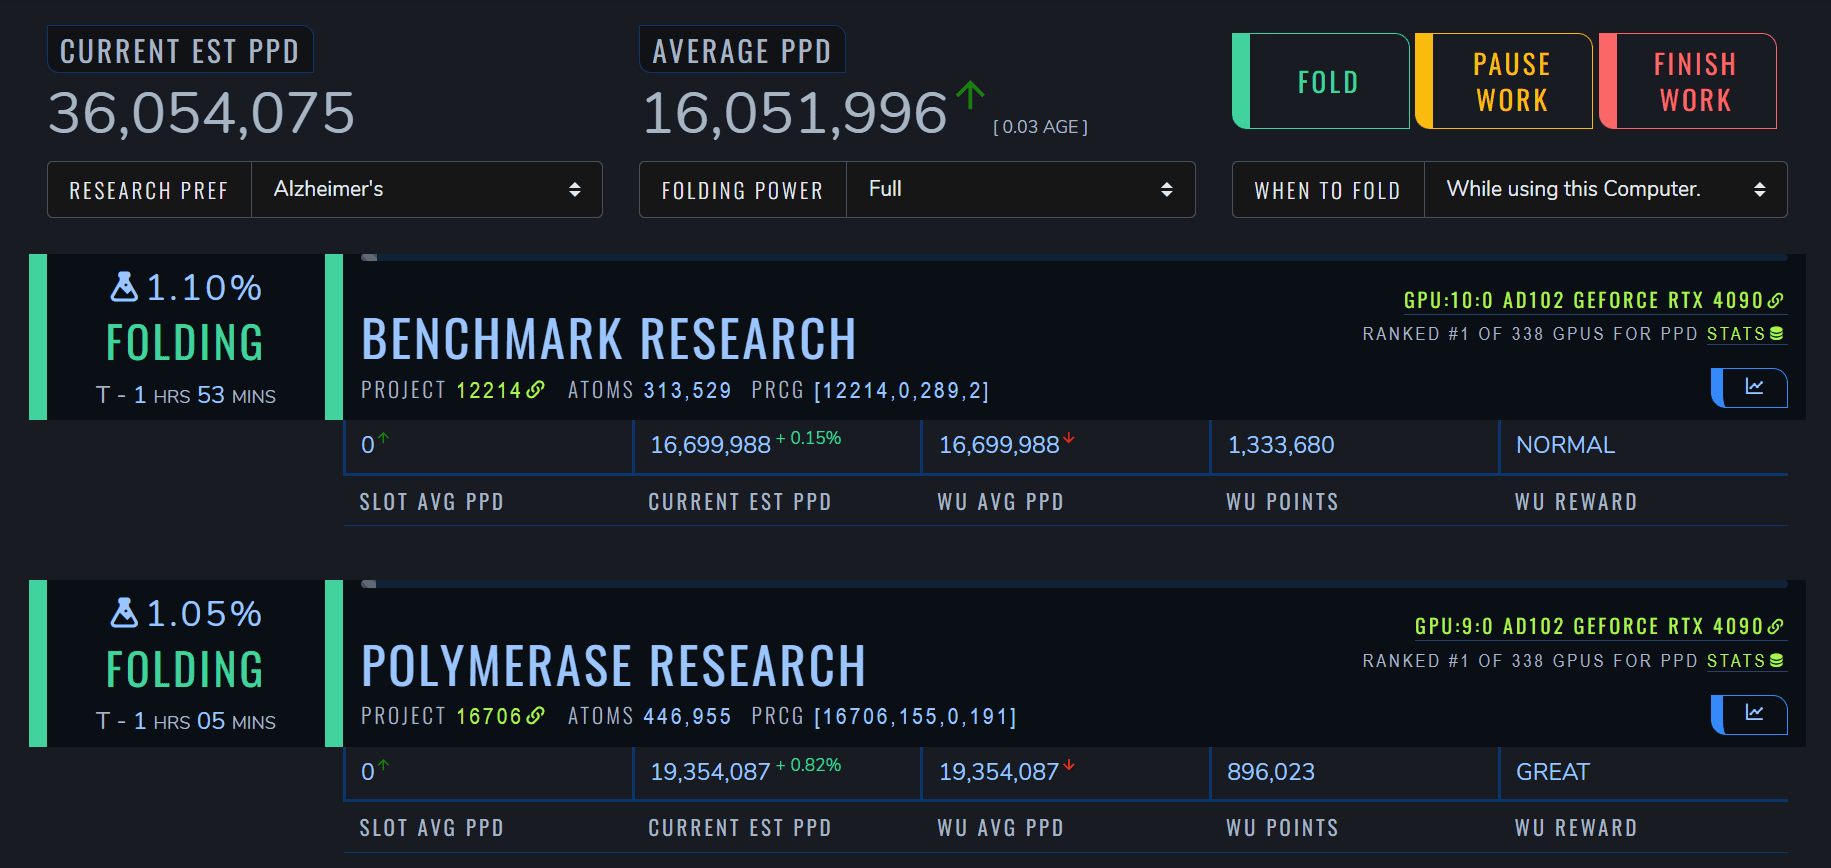Click the Average PPD green up arrow
The image size is (1831, 868).
tap(970, 96)
